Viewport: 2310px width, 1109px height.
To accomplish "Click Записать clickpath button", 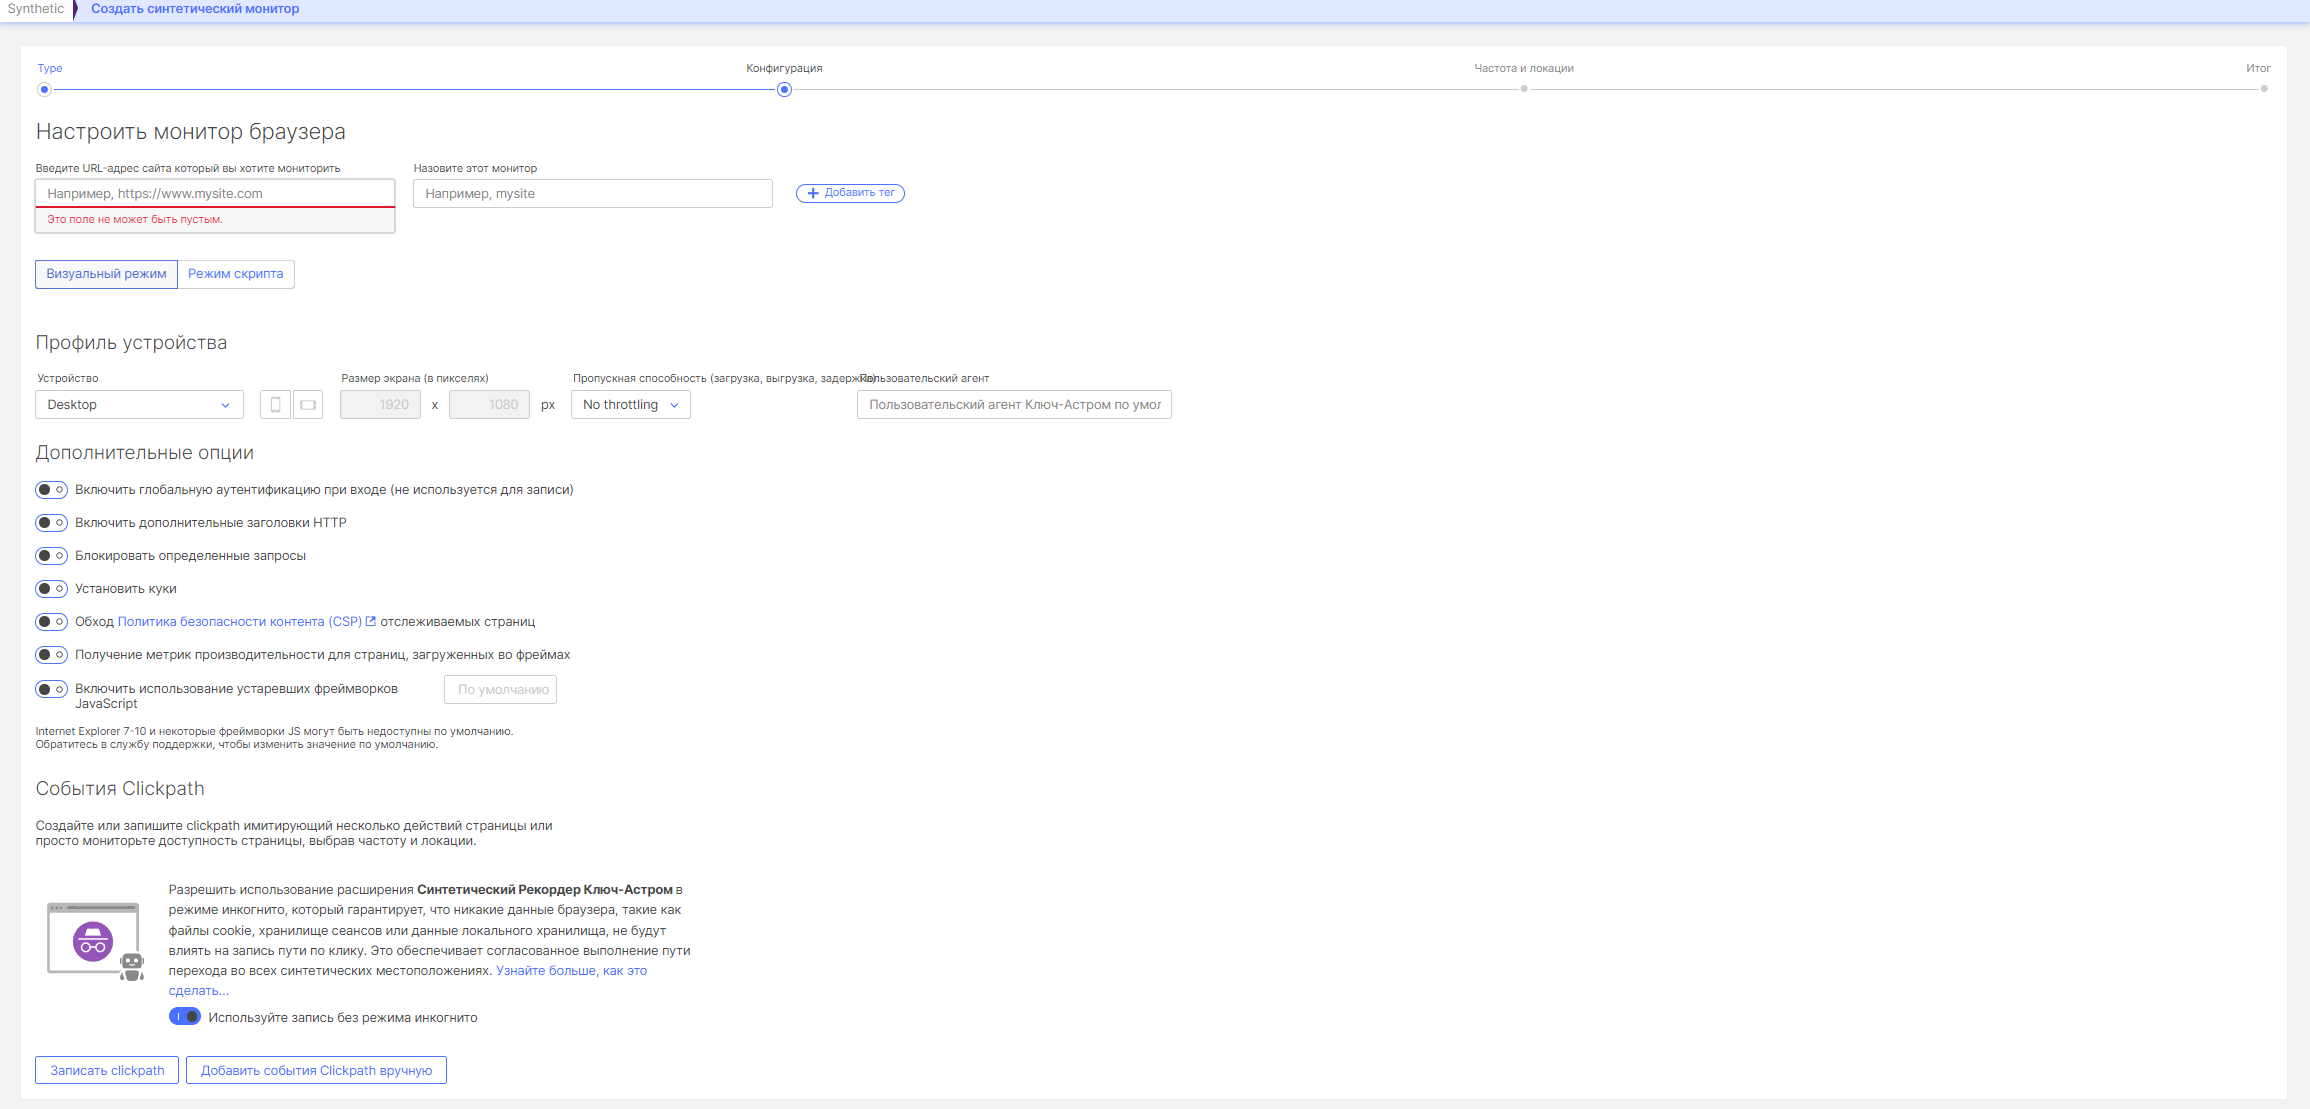I will coord(107,1070).
